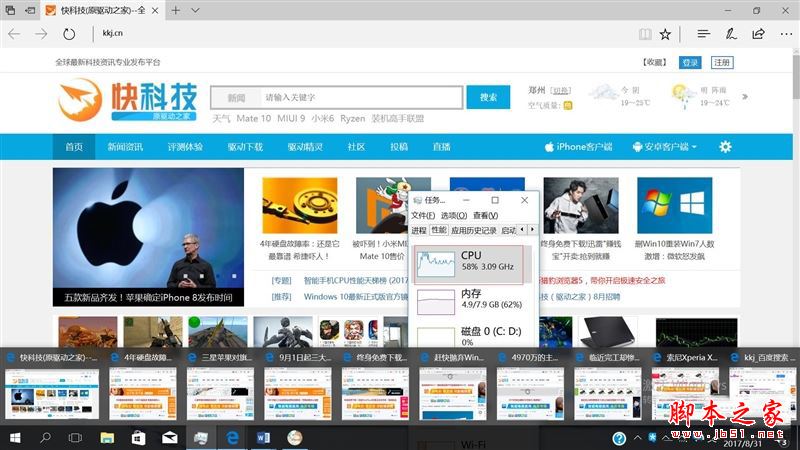Switch to the 4970万的主 window preview
800x450 pixels.
(530, 386)
